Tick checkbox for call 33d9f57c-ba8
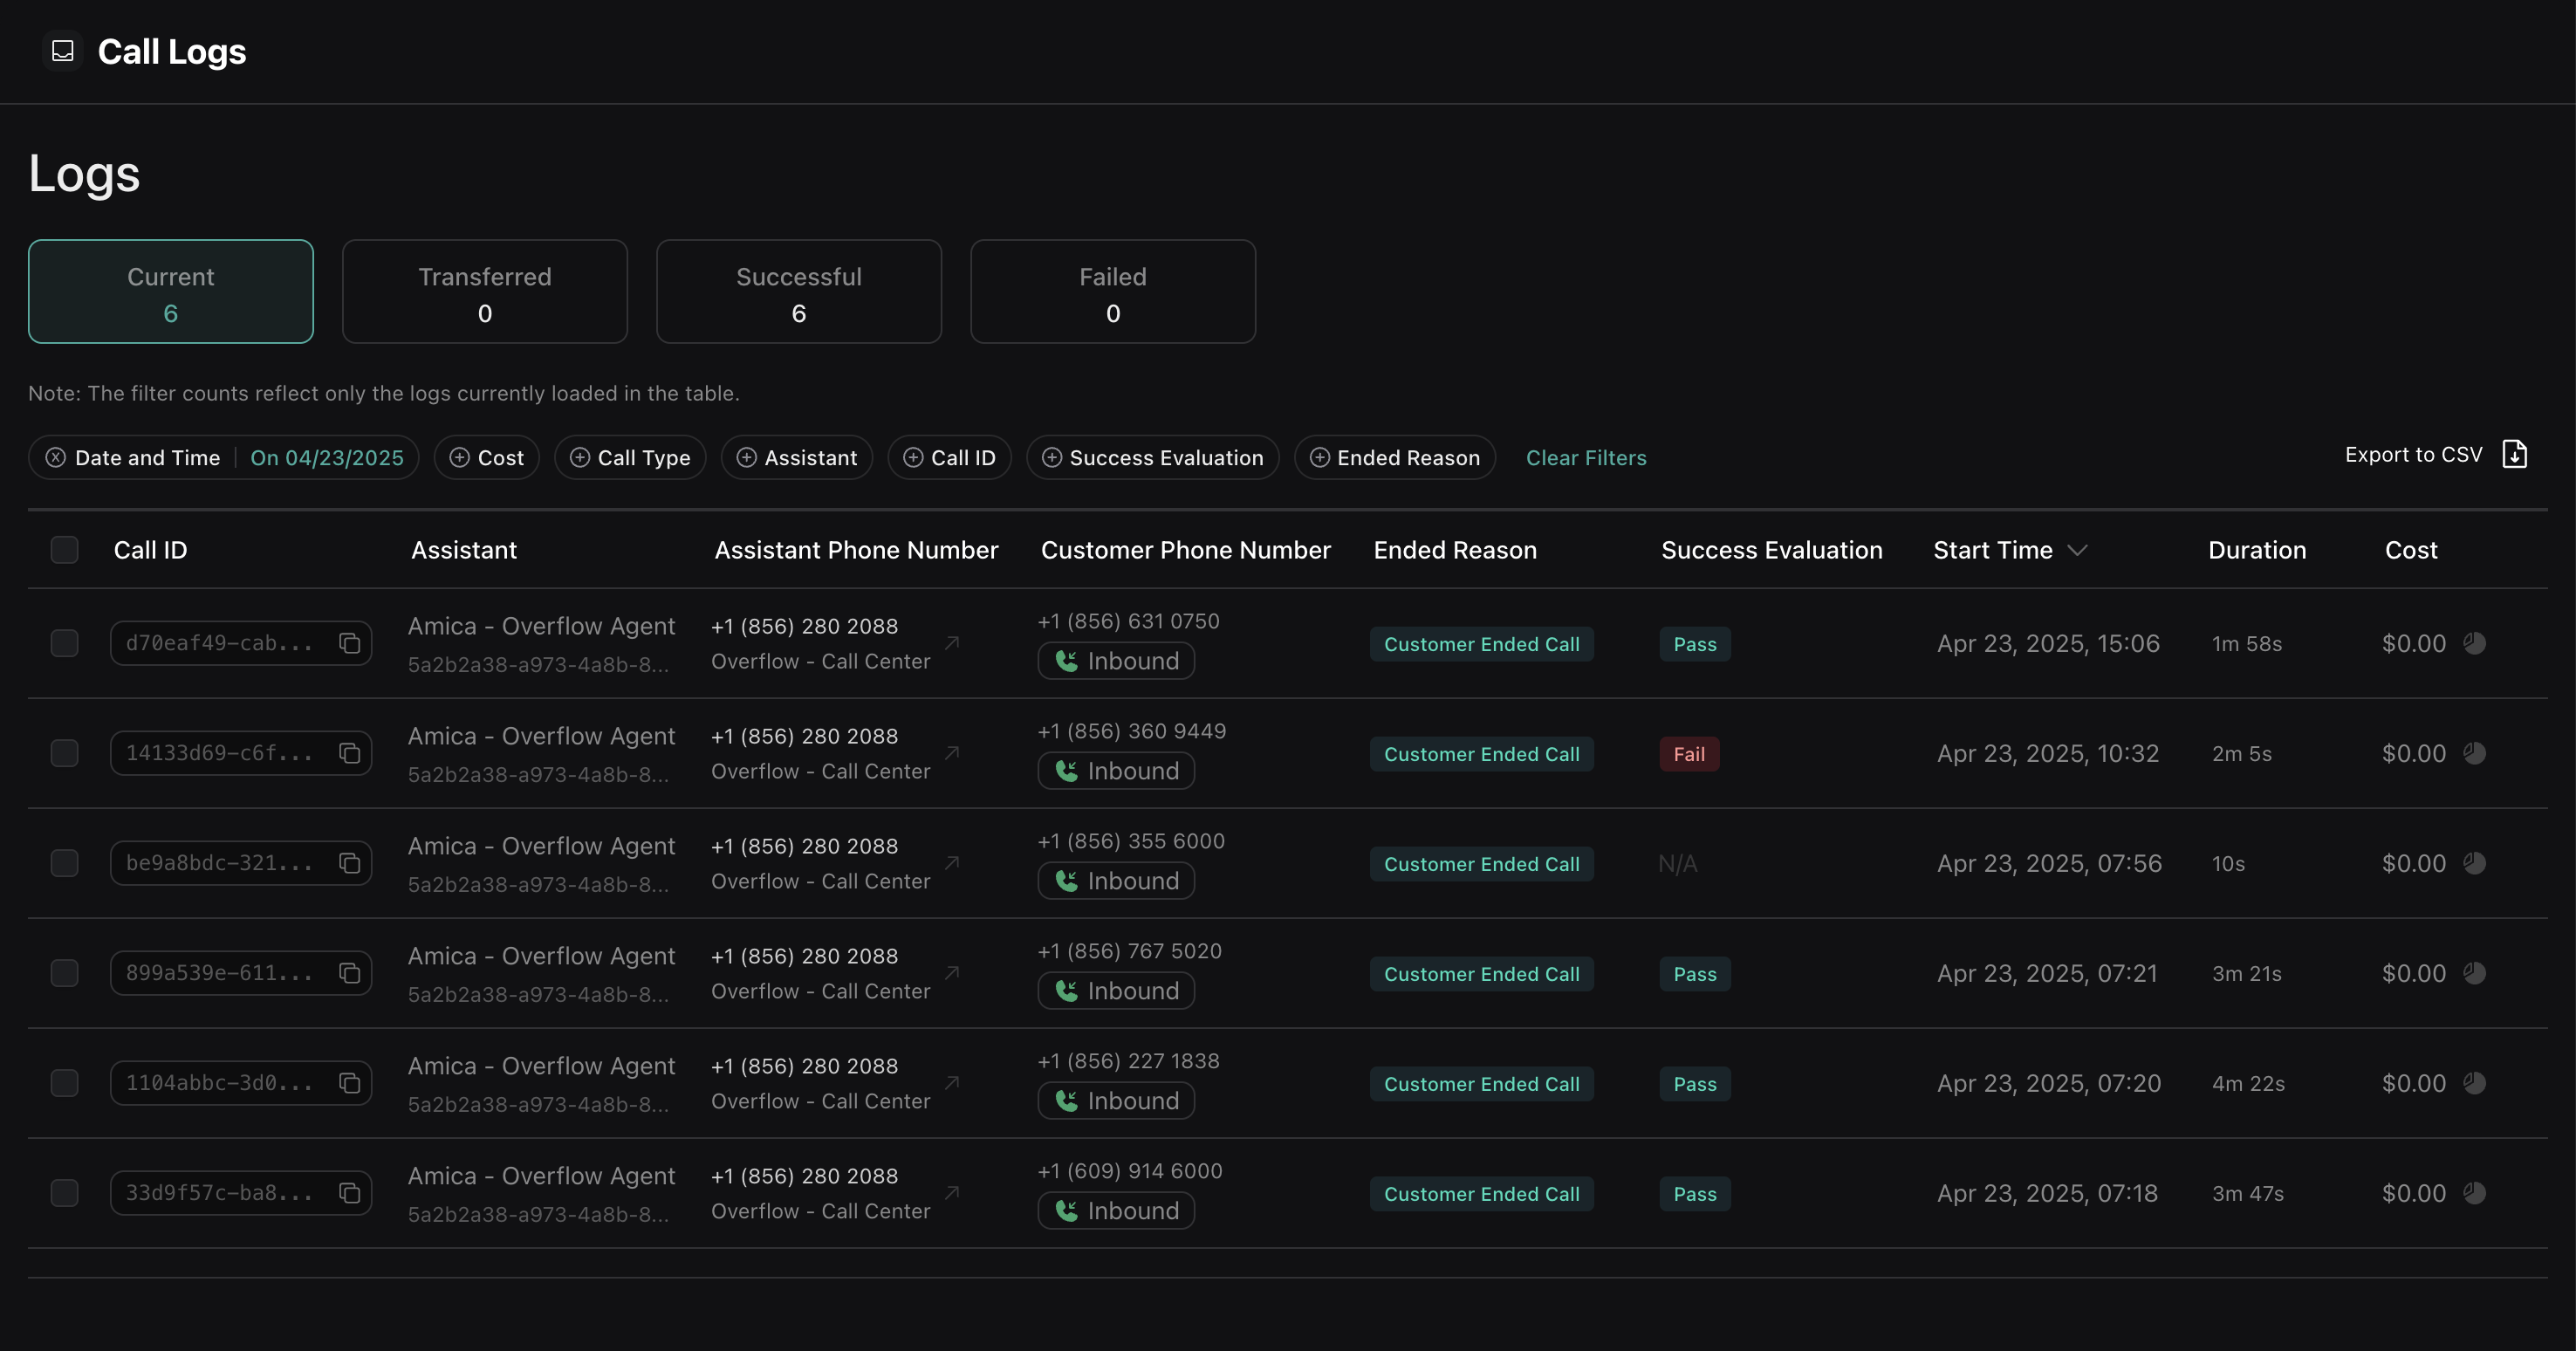Viewport: 2576px width, 1351px height. coord(65,1193)
